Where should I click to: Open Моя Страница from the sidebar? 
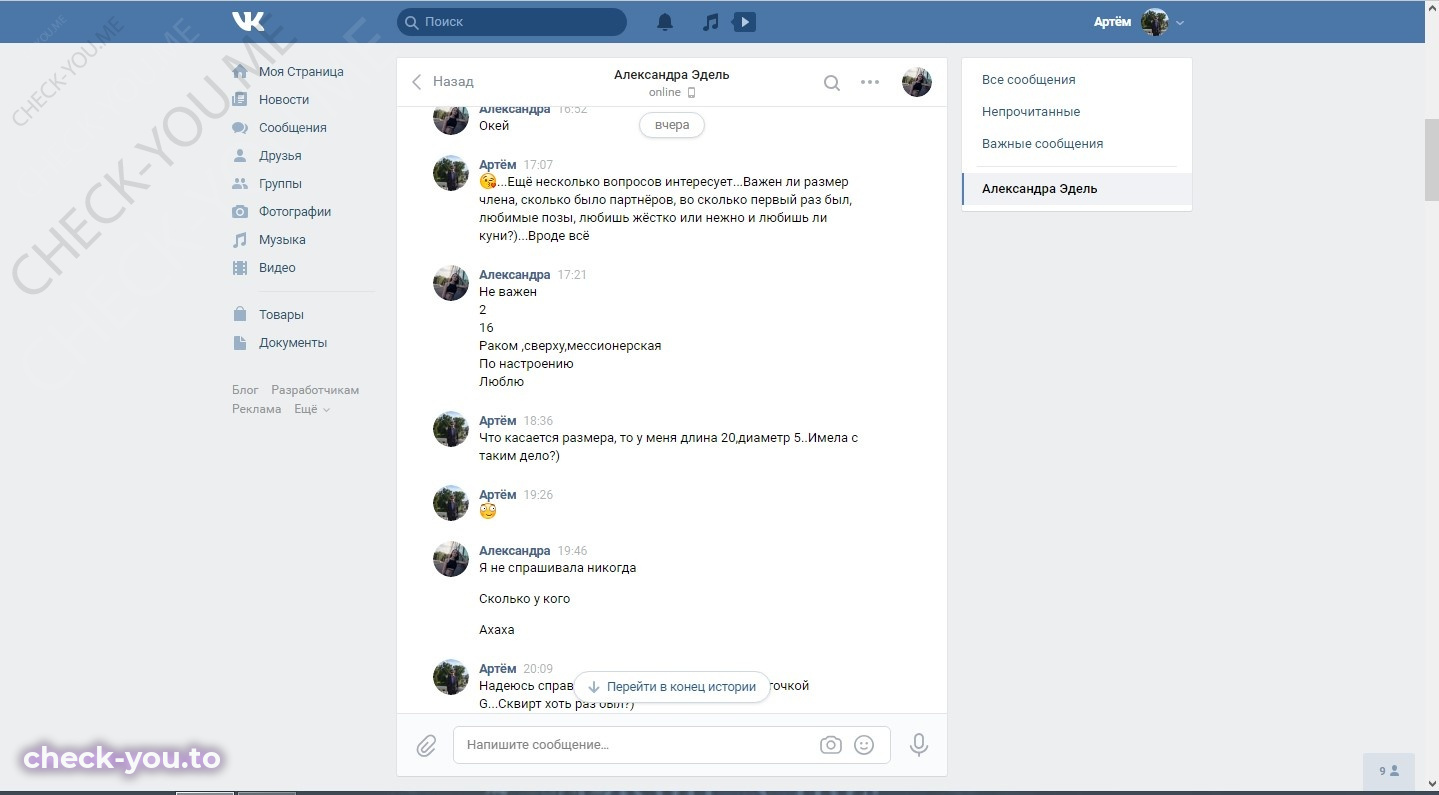301,72
